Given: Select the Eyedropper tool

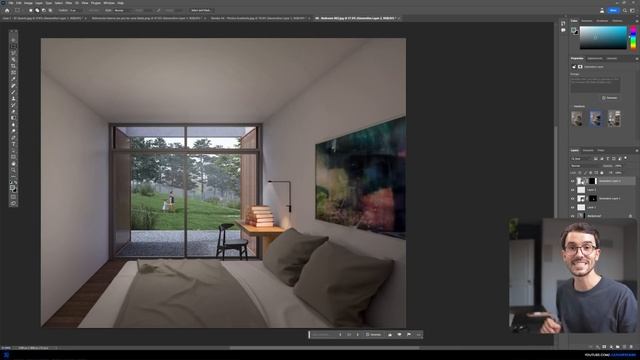Looking at the screenshot, I should pyautogui.click(x=13, y=79).
